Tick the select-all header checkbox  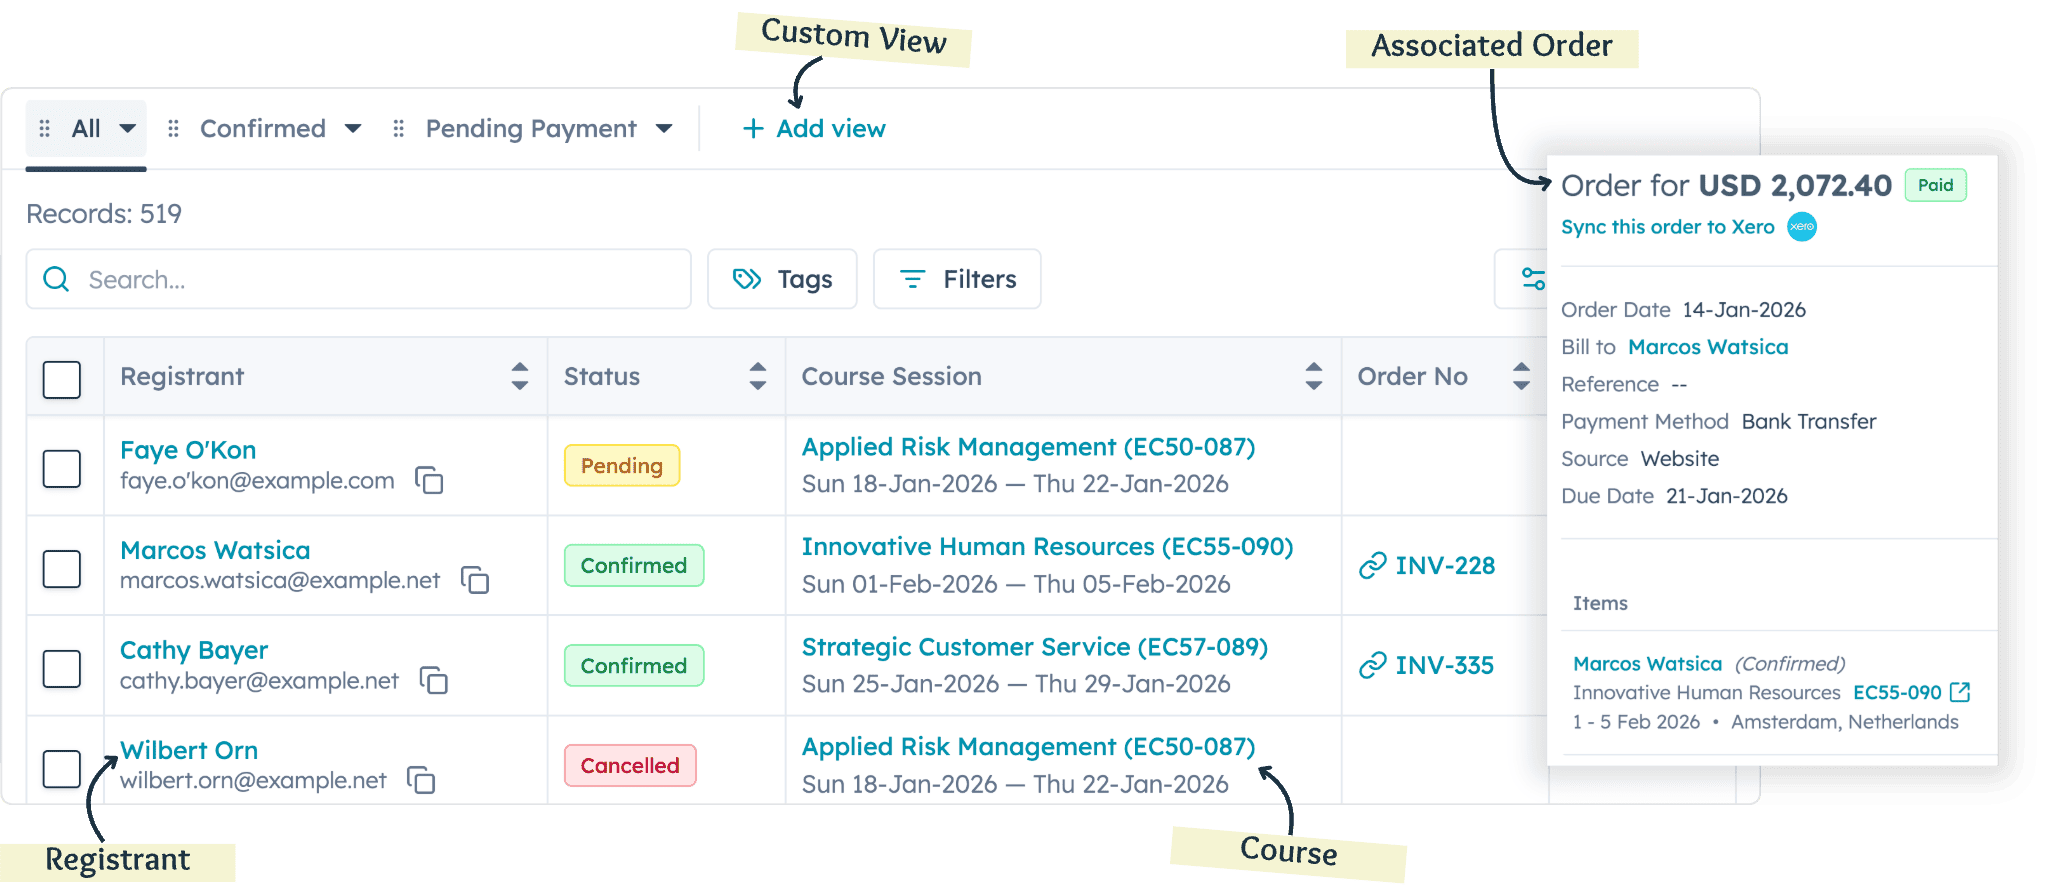(x=62, y=379)
